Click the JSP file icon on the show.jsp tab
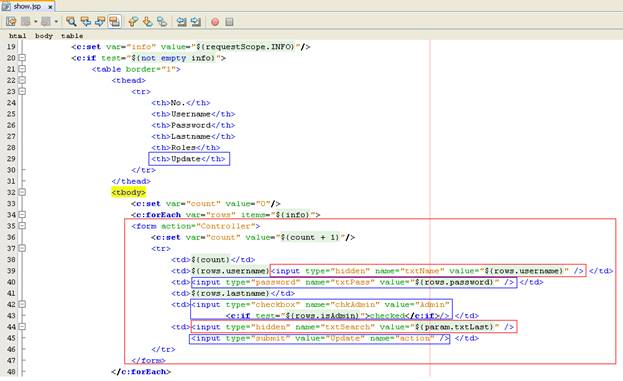This screenshot has width=623, height=381. coord(6,6)
